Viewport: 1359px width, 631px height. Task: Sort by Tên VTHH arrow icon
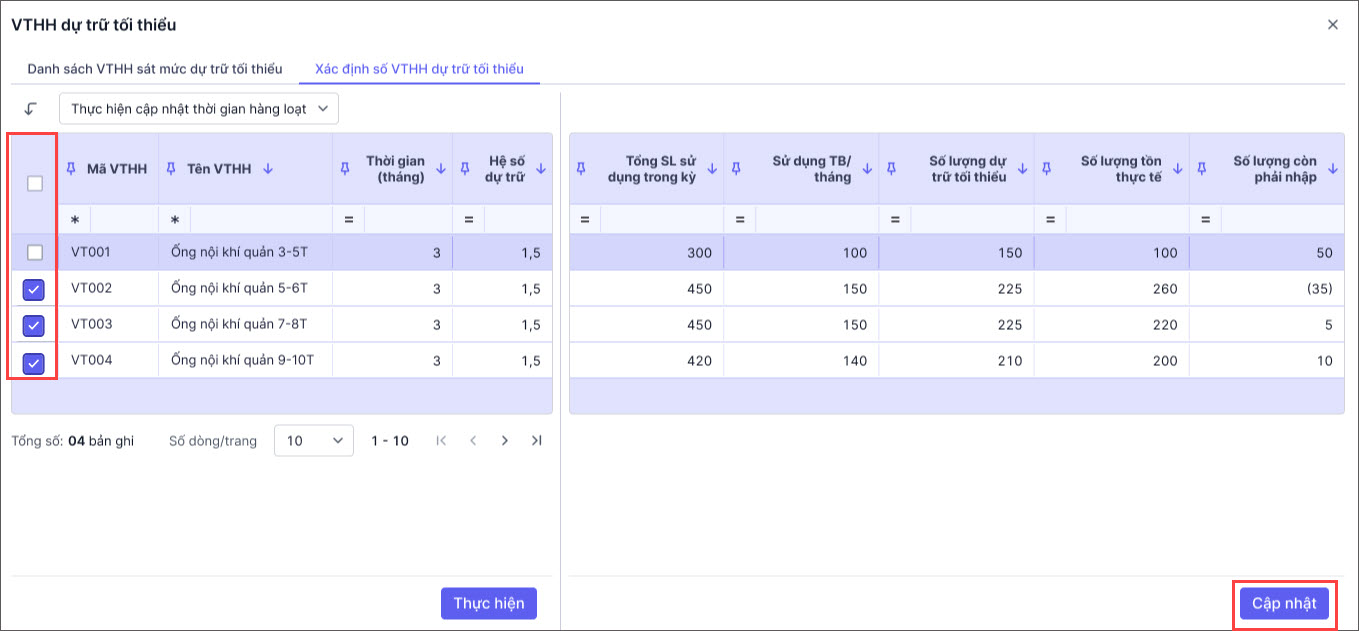267,169
